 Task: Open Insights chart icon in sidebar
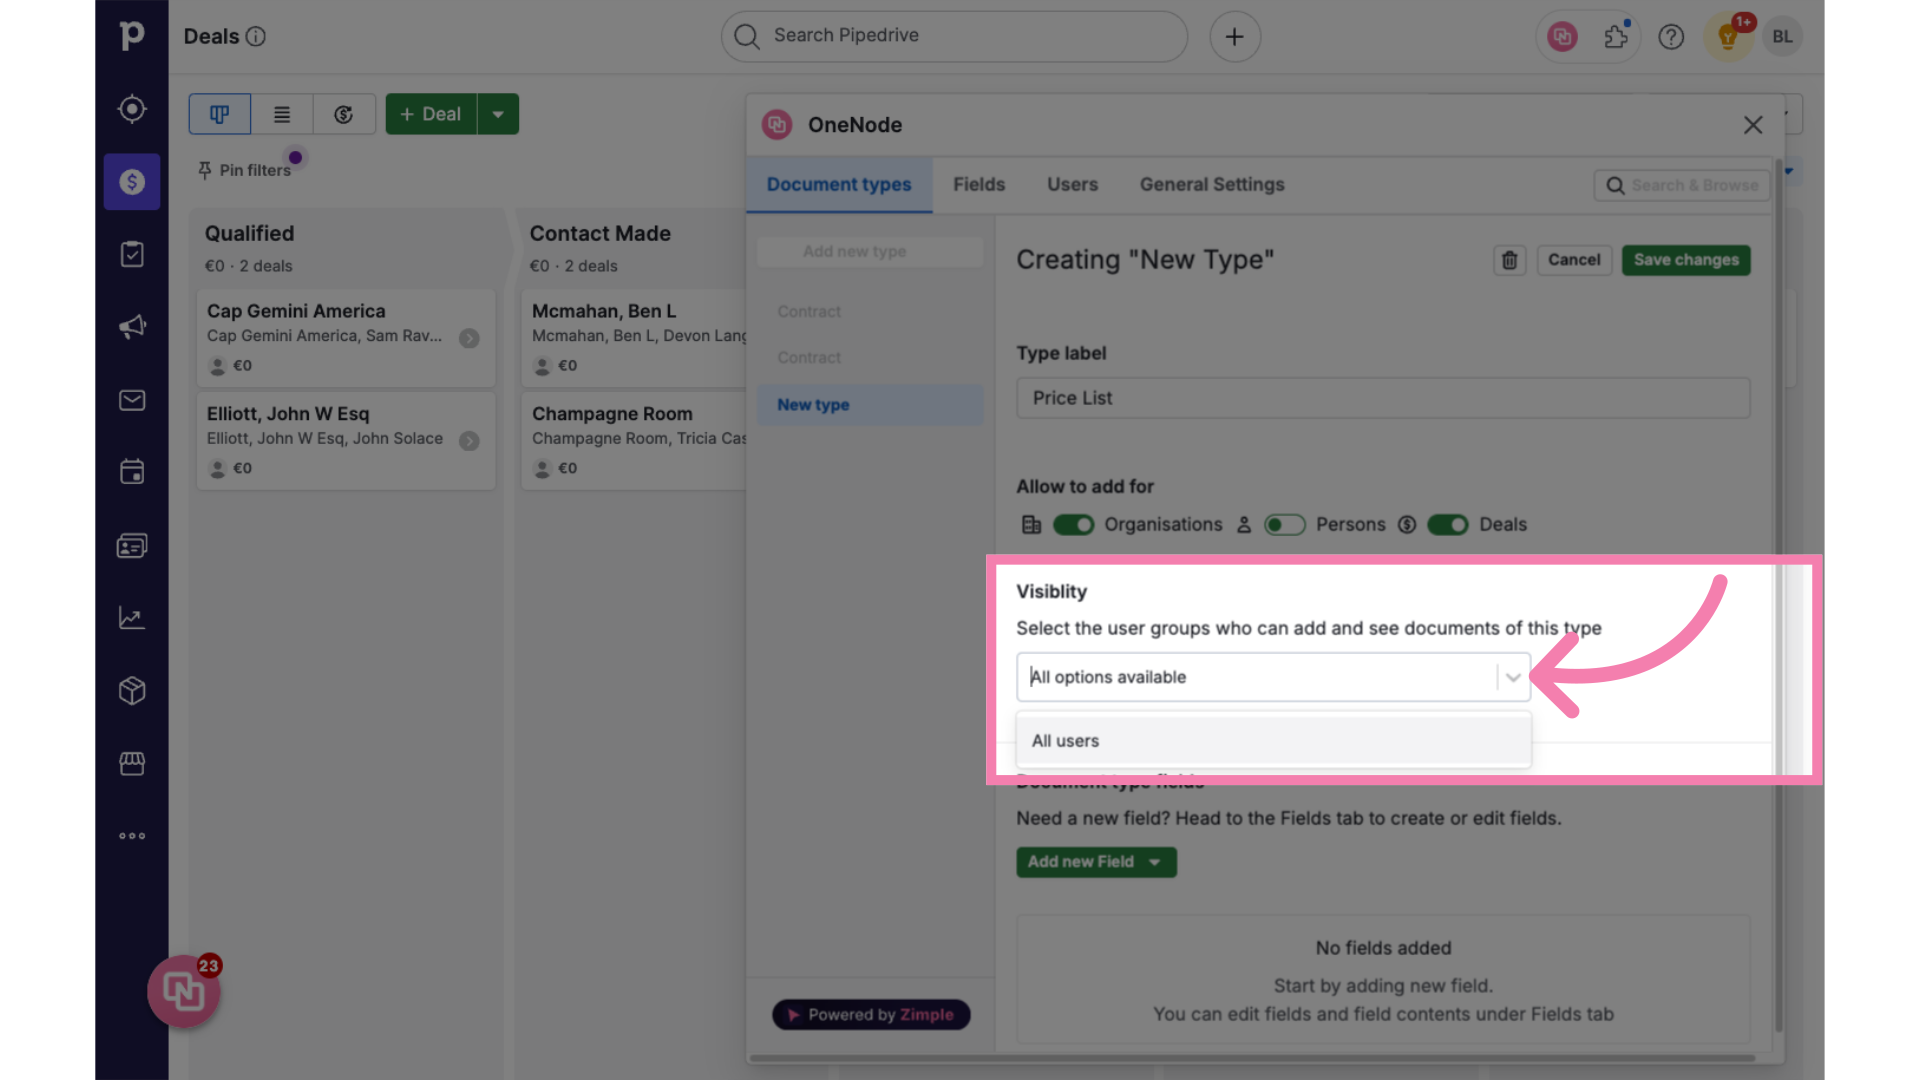tap(132, 618)
